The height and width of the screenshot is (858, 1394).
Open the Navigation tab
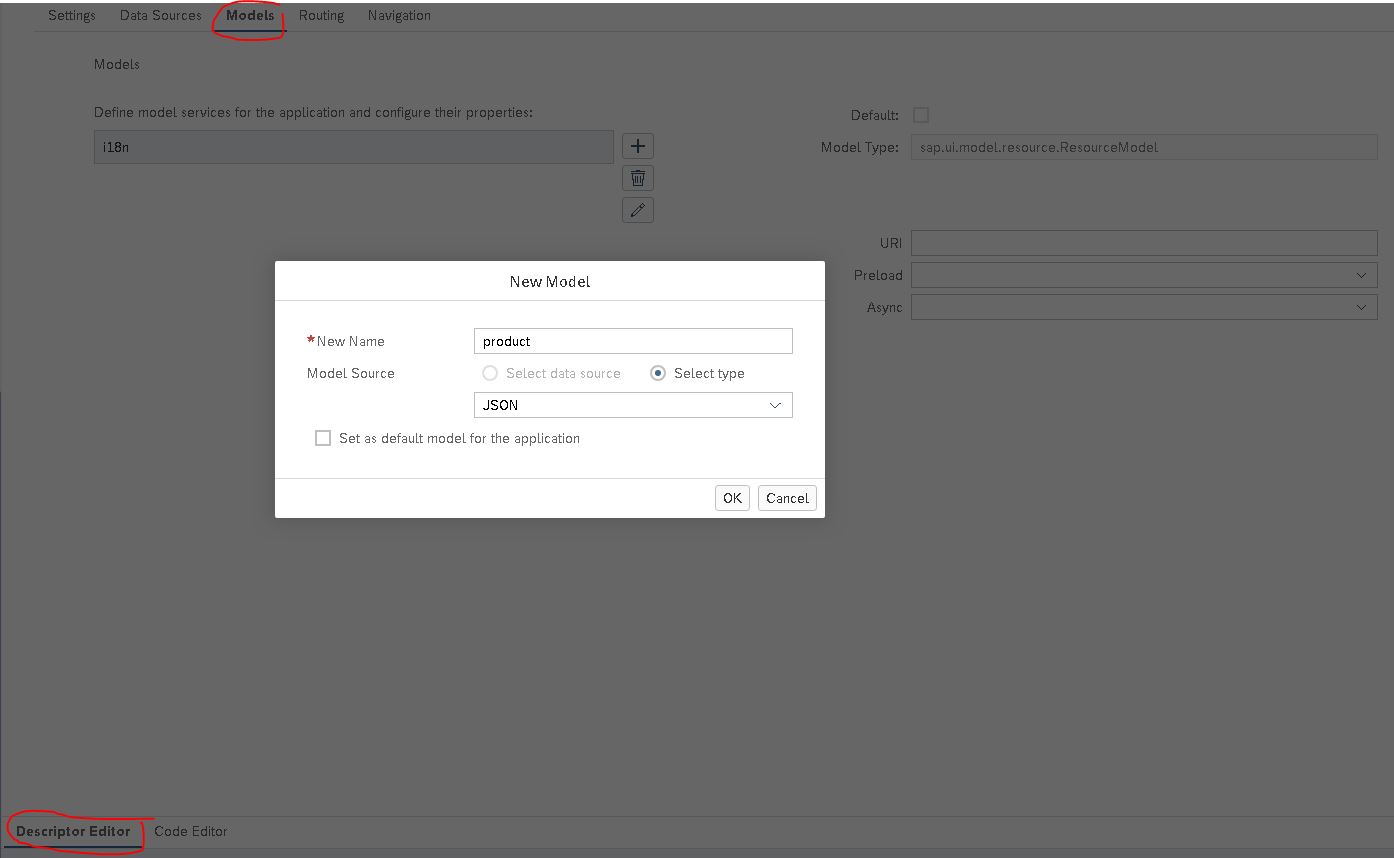click(399, 15)
